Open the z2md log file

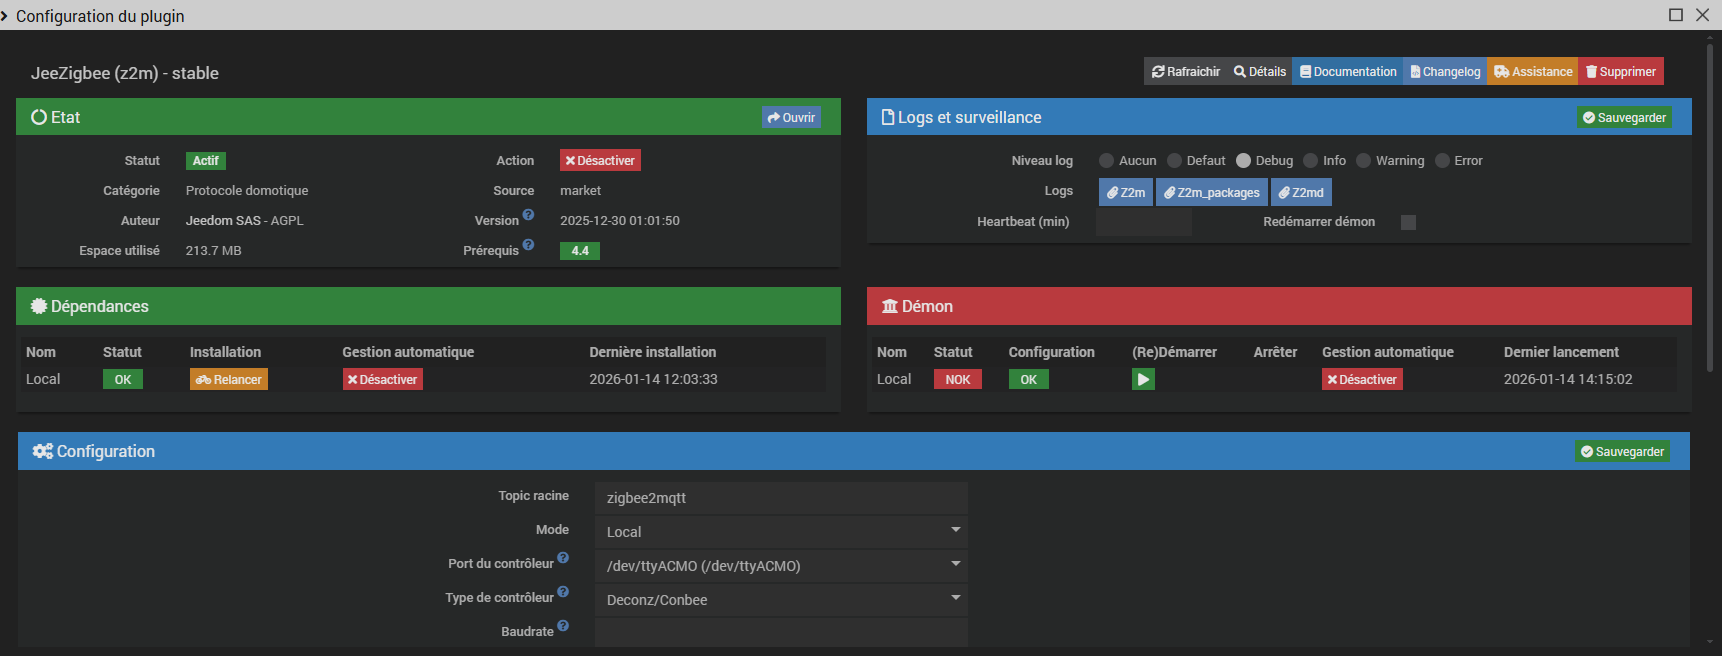(x=1301, y=192)
